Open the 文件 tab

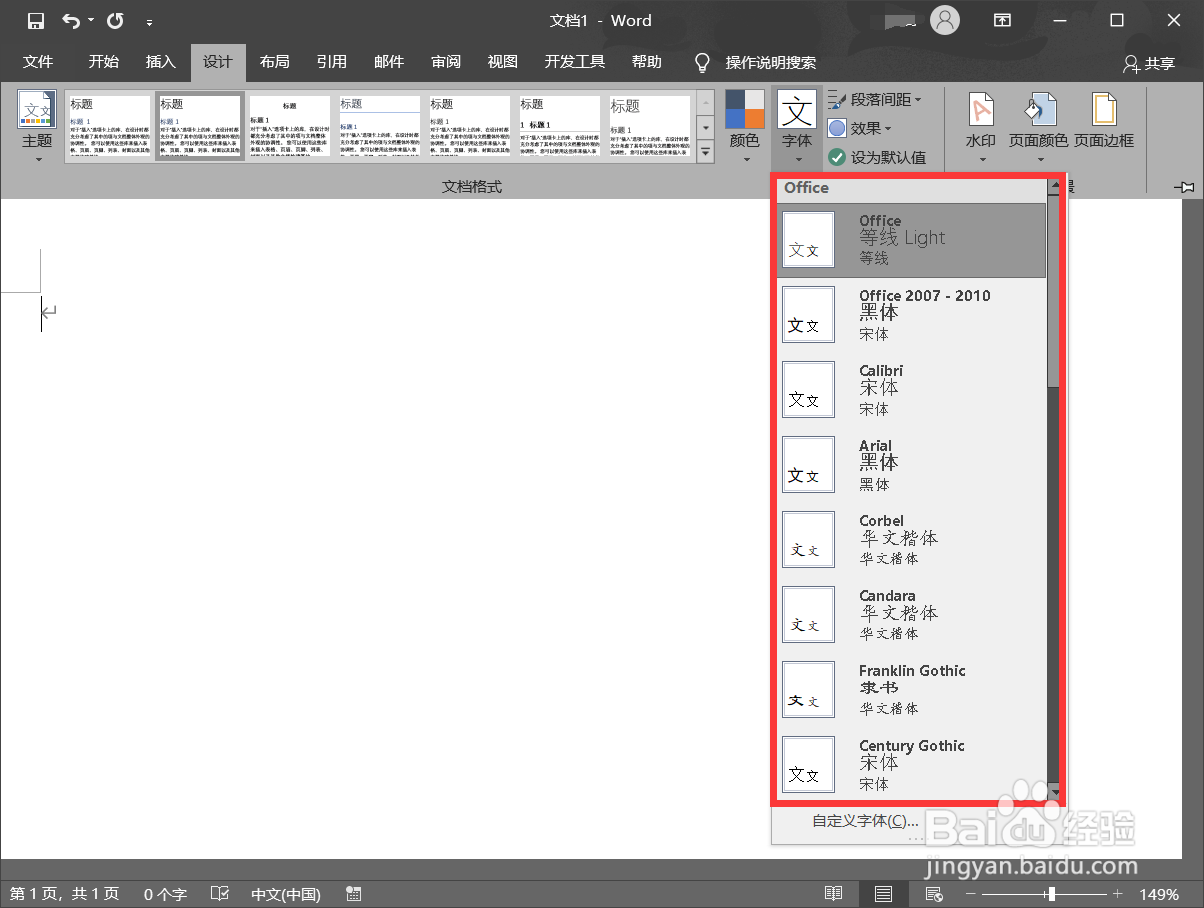38,62
